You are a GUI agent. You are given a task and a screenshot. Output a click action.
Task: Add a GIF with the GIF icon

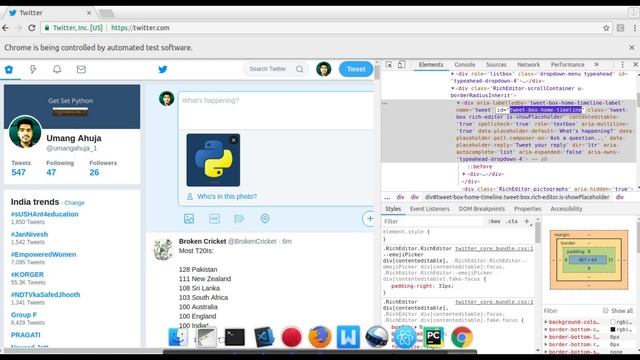214,219
